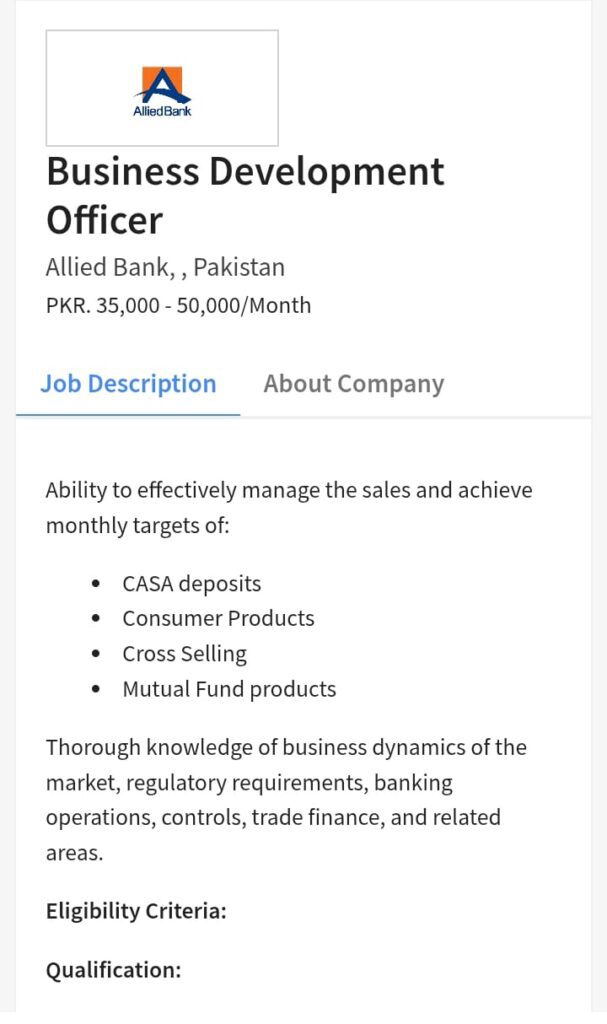
Task: Click the paragraph starting 'Ability to effectively manage'
Action: 288,508
